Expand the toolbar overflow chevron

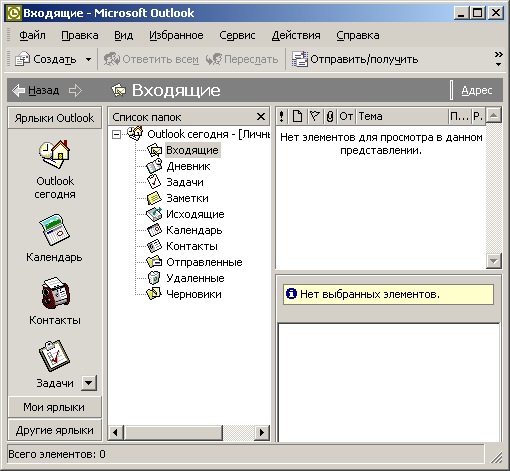tap(498, 59)
